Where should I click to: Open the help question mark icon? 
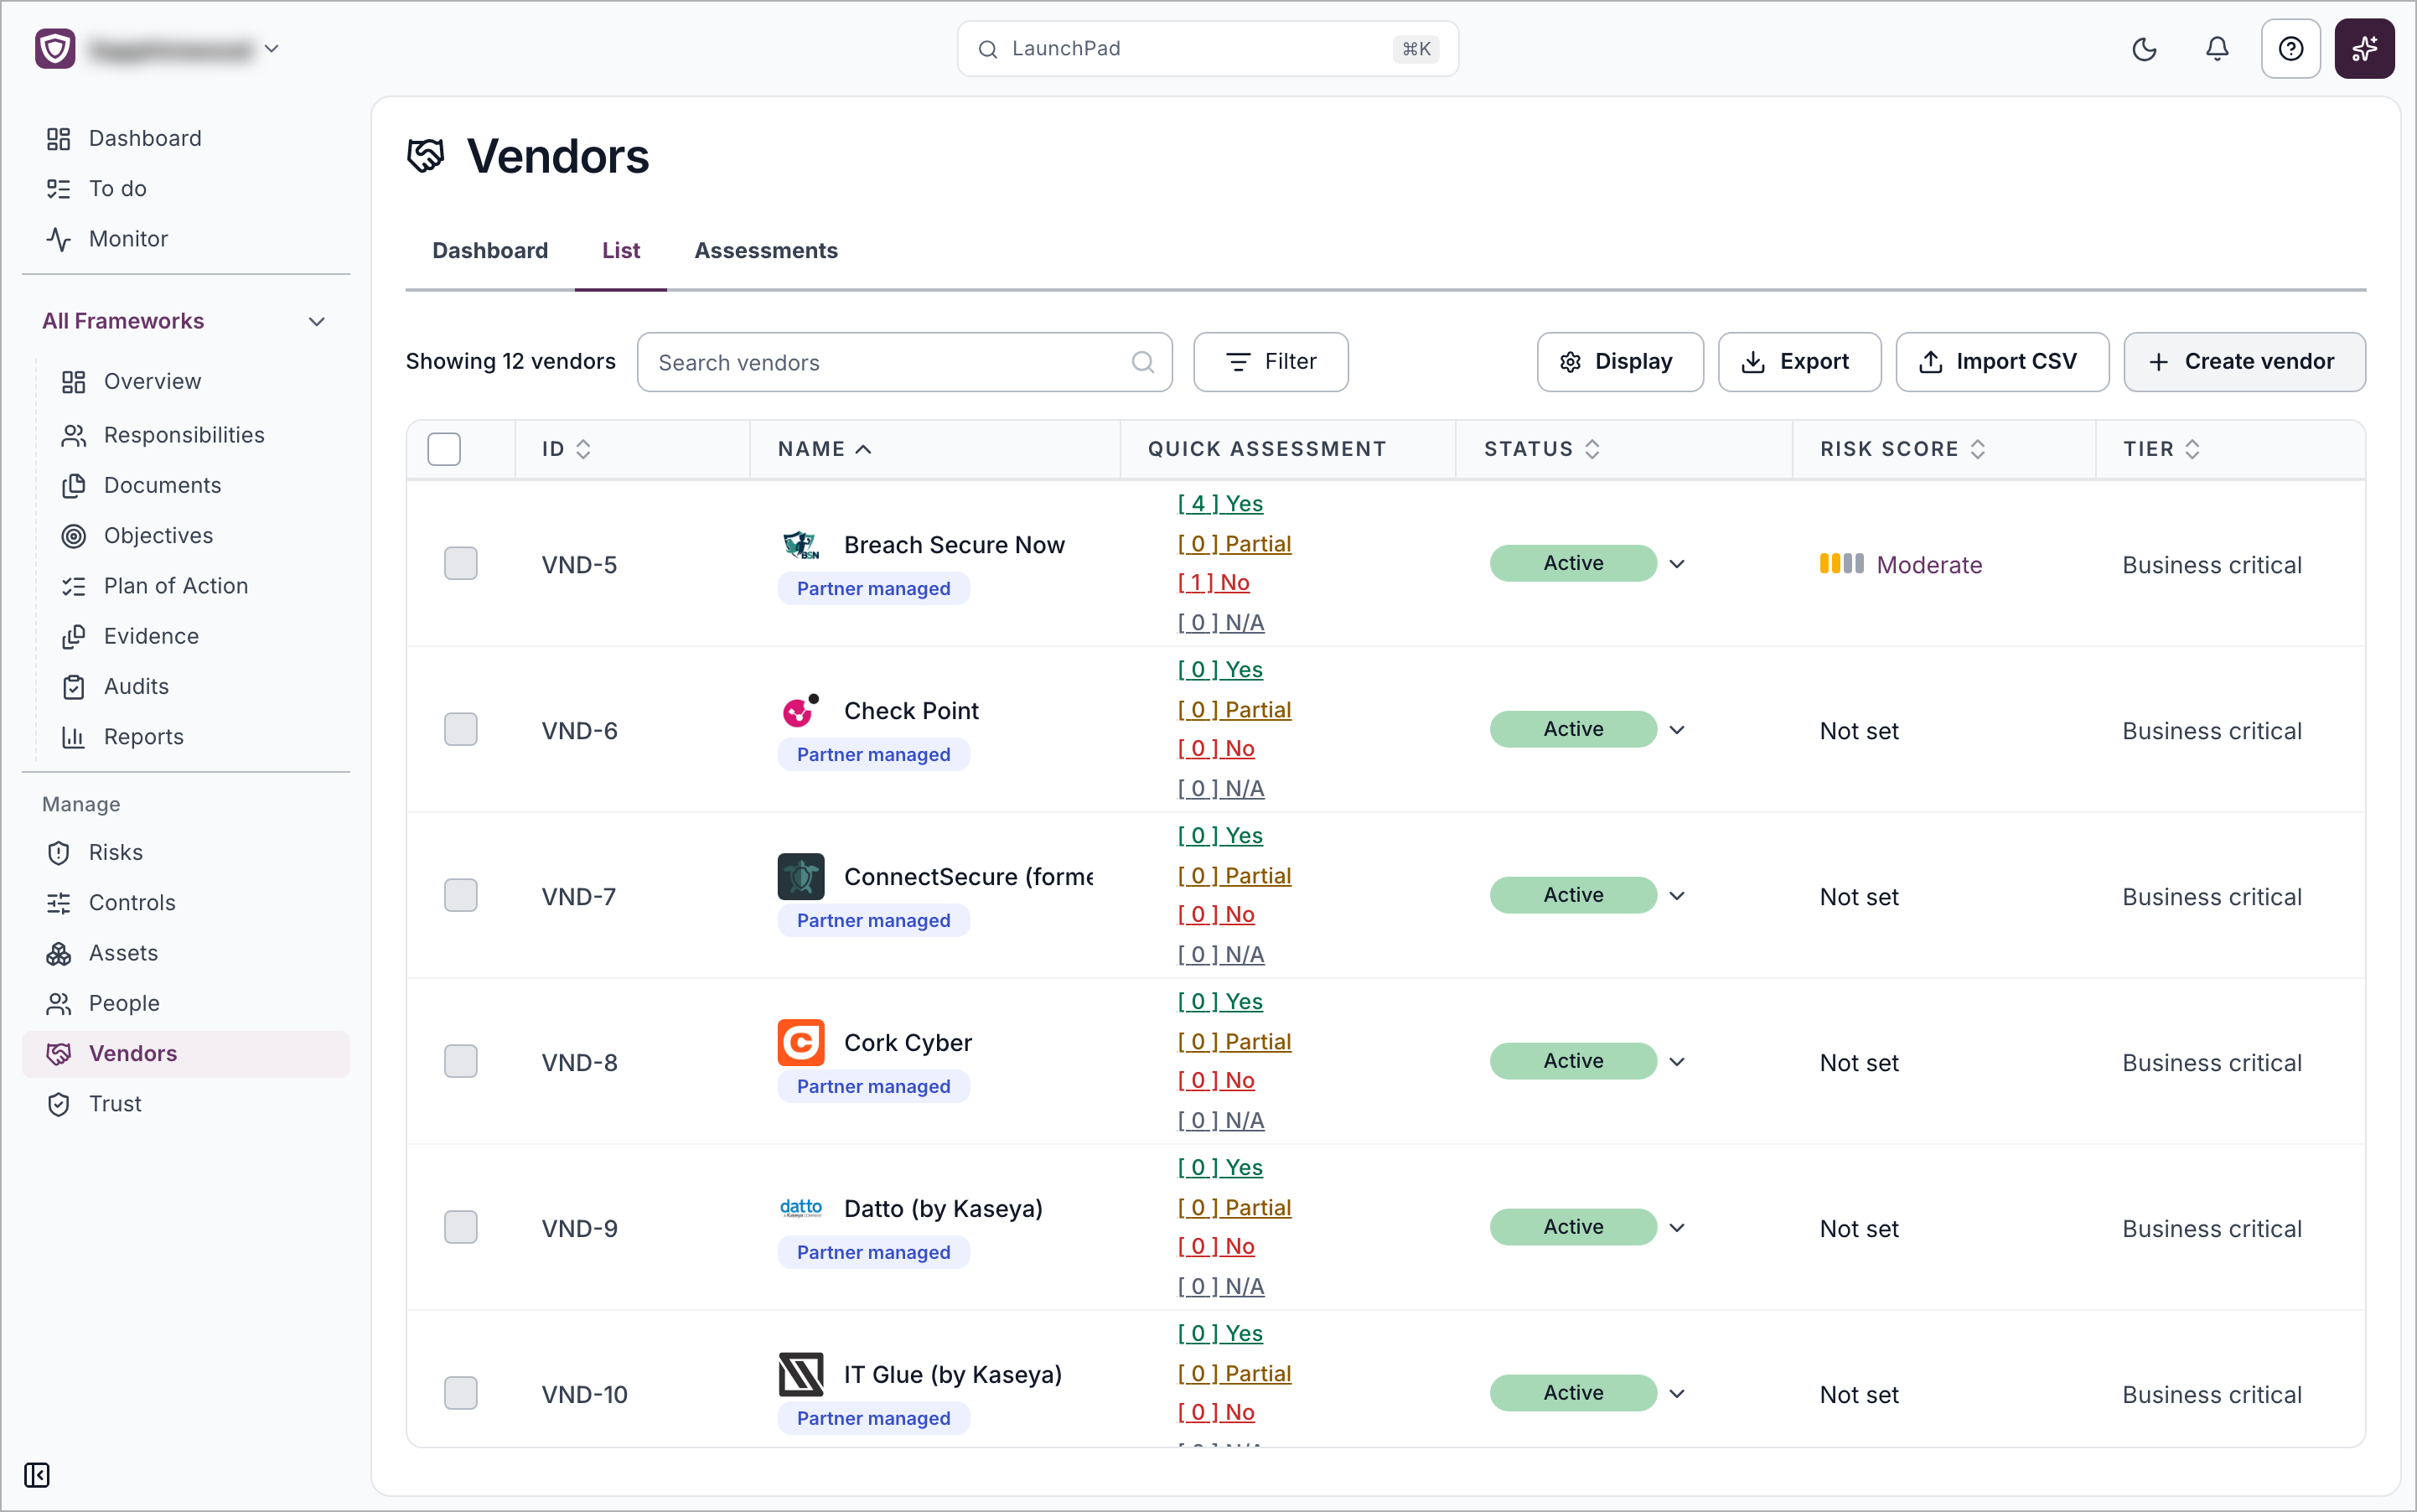point(2290,49)
